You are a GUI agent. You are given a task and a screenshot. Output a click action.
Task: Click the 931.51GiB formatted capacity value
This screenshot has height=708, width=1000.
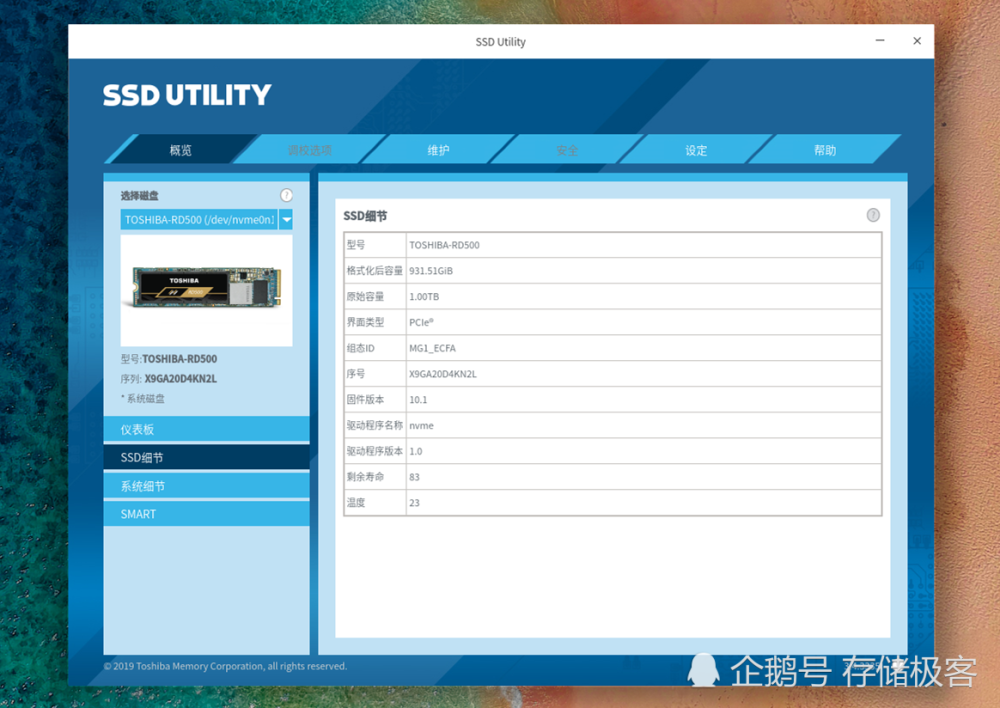[431, 271]
